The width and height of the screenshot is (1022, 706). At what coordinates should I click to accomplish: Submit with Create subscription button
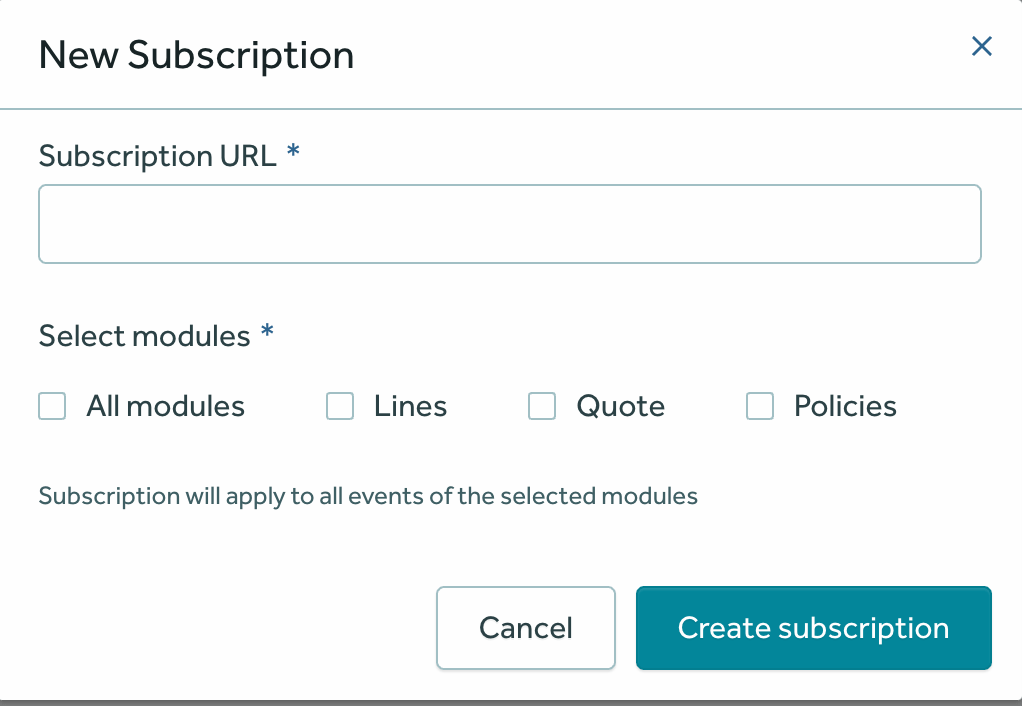814,628
